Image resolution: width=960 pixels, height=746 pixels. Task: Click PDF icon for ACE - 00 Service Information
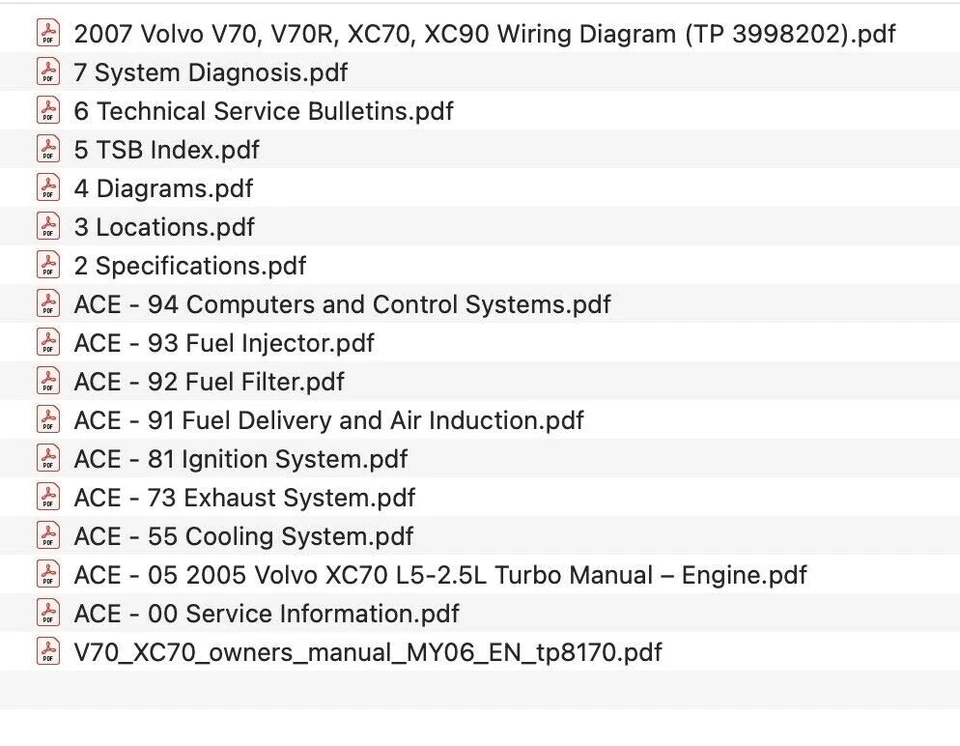pyautogui.click(x=48, y=614)
